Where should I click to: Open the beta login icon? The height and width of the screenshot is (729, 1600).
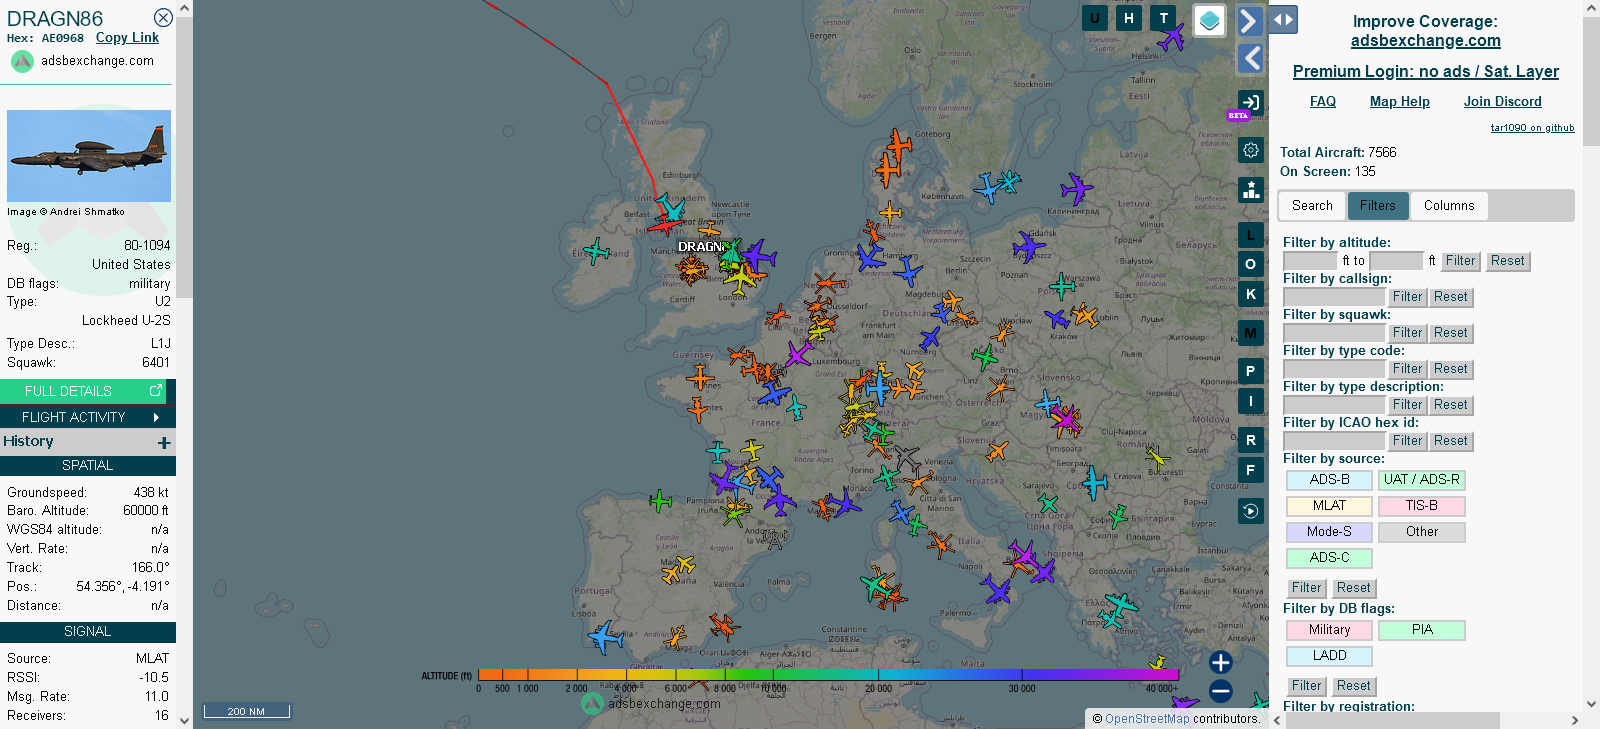[1250, 102]
